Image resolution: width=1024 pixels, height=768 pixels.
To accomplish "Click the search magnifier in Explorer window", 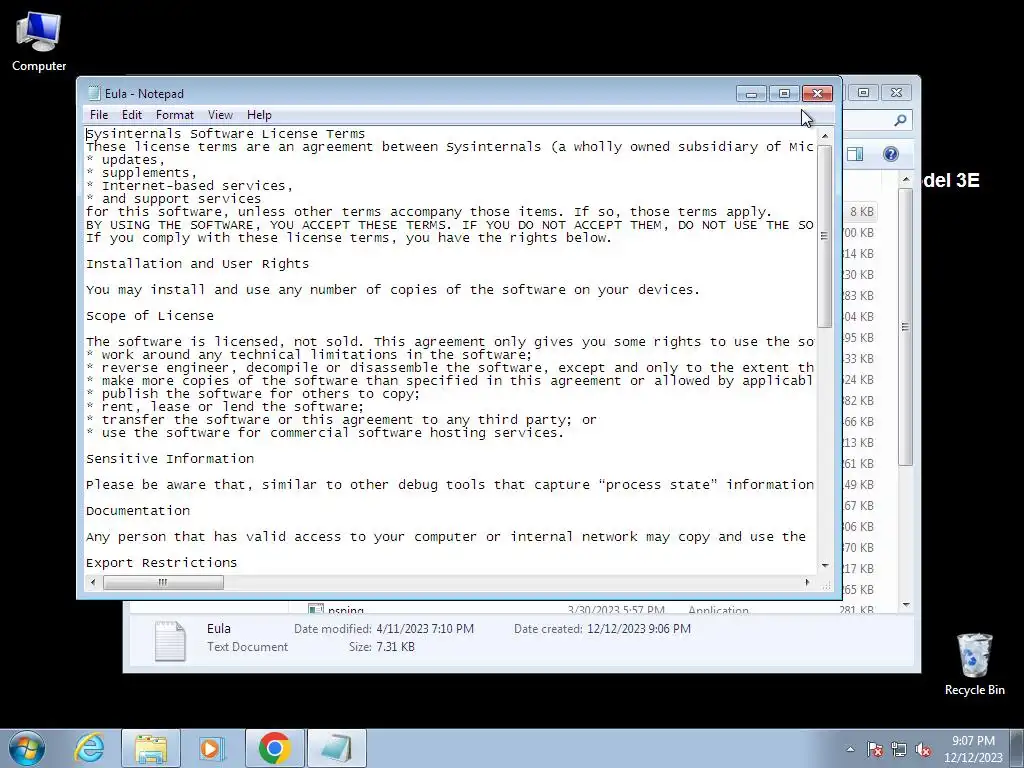I will [x=900, y=120].
